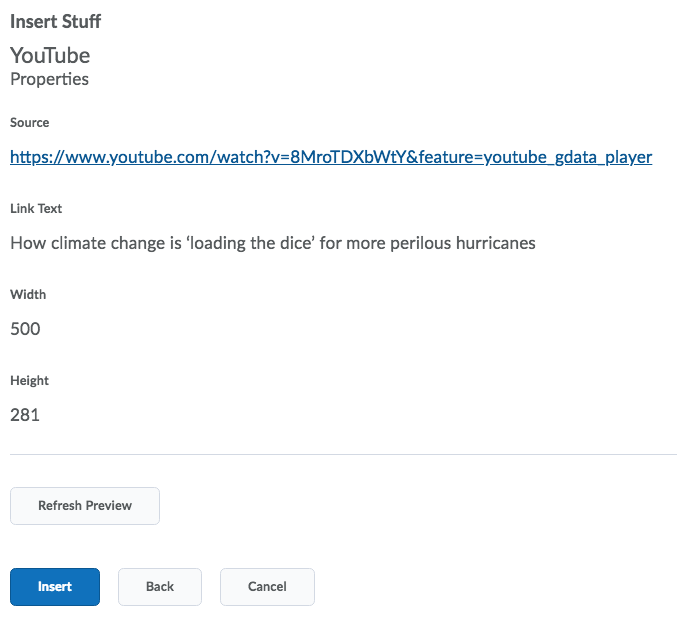Click the Source field label
This screenshot has height=619, width=677.
pyautogui.click(x=30, y=123)
